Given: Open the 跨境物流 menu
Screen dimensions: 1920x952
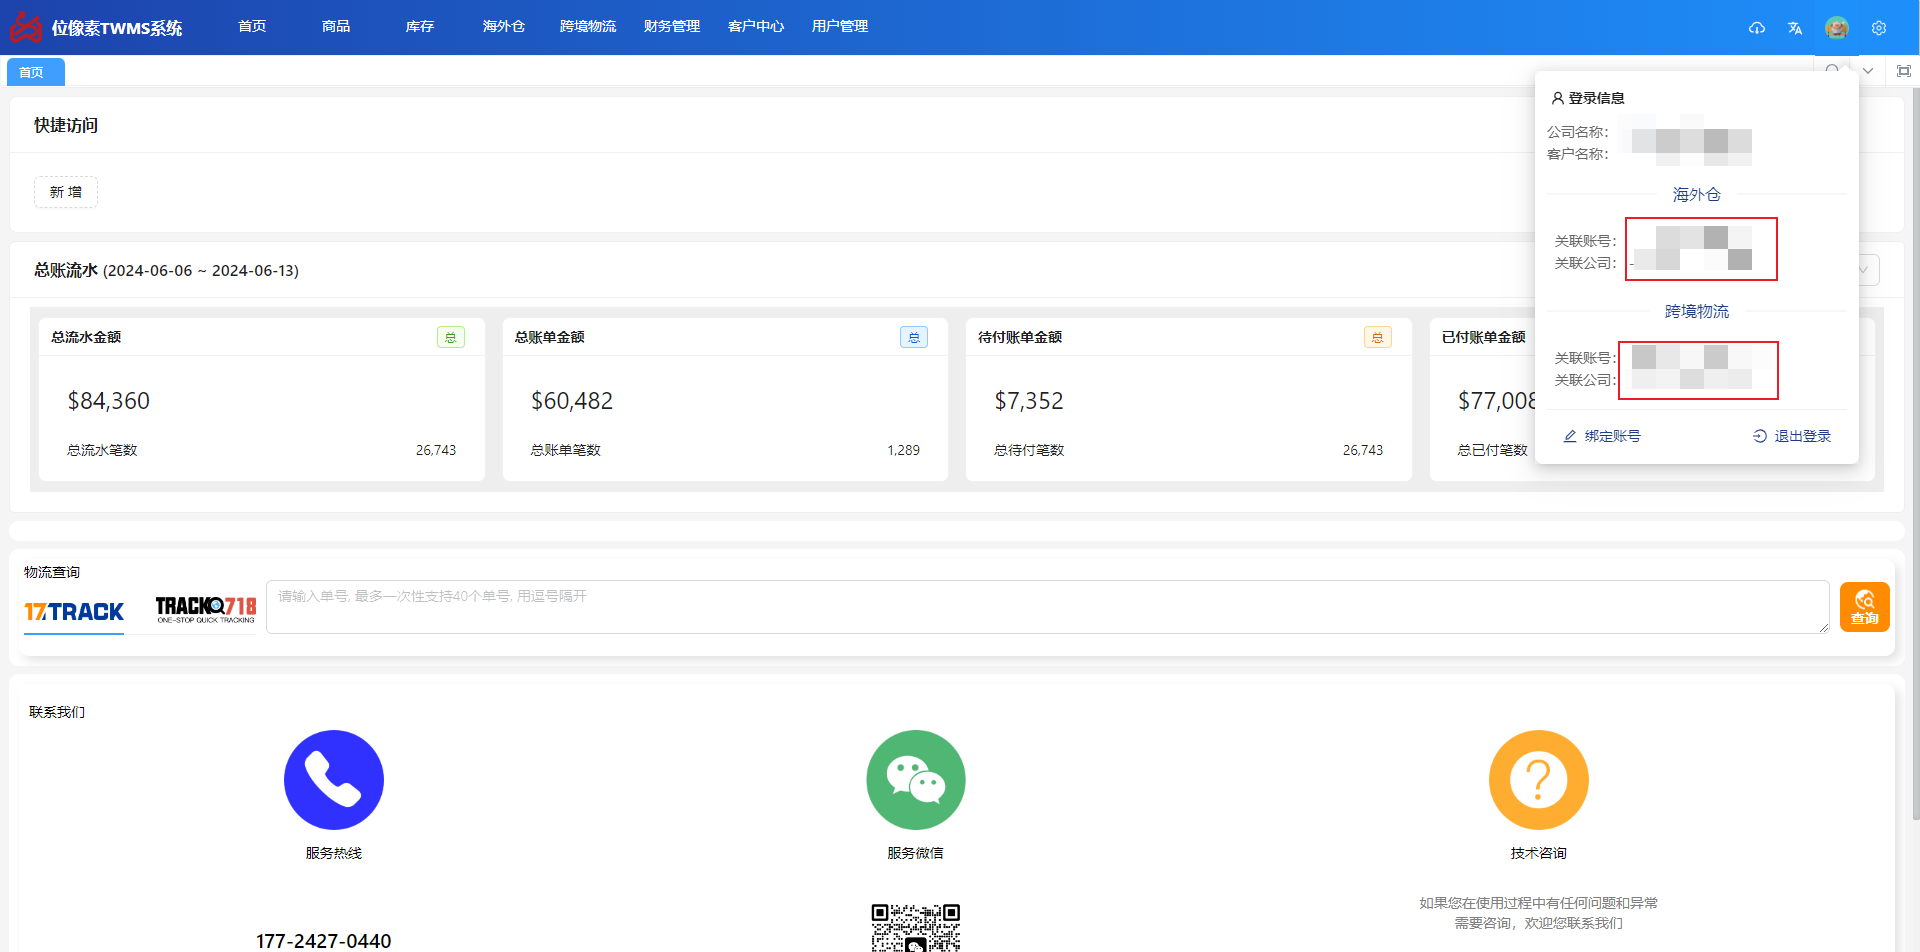Looking at the screenshot, I should click(x=588, y=26).
